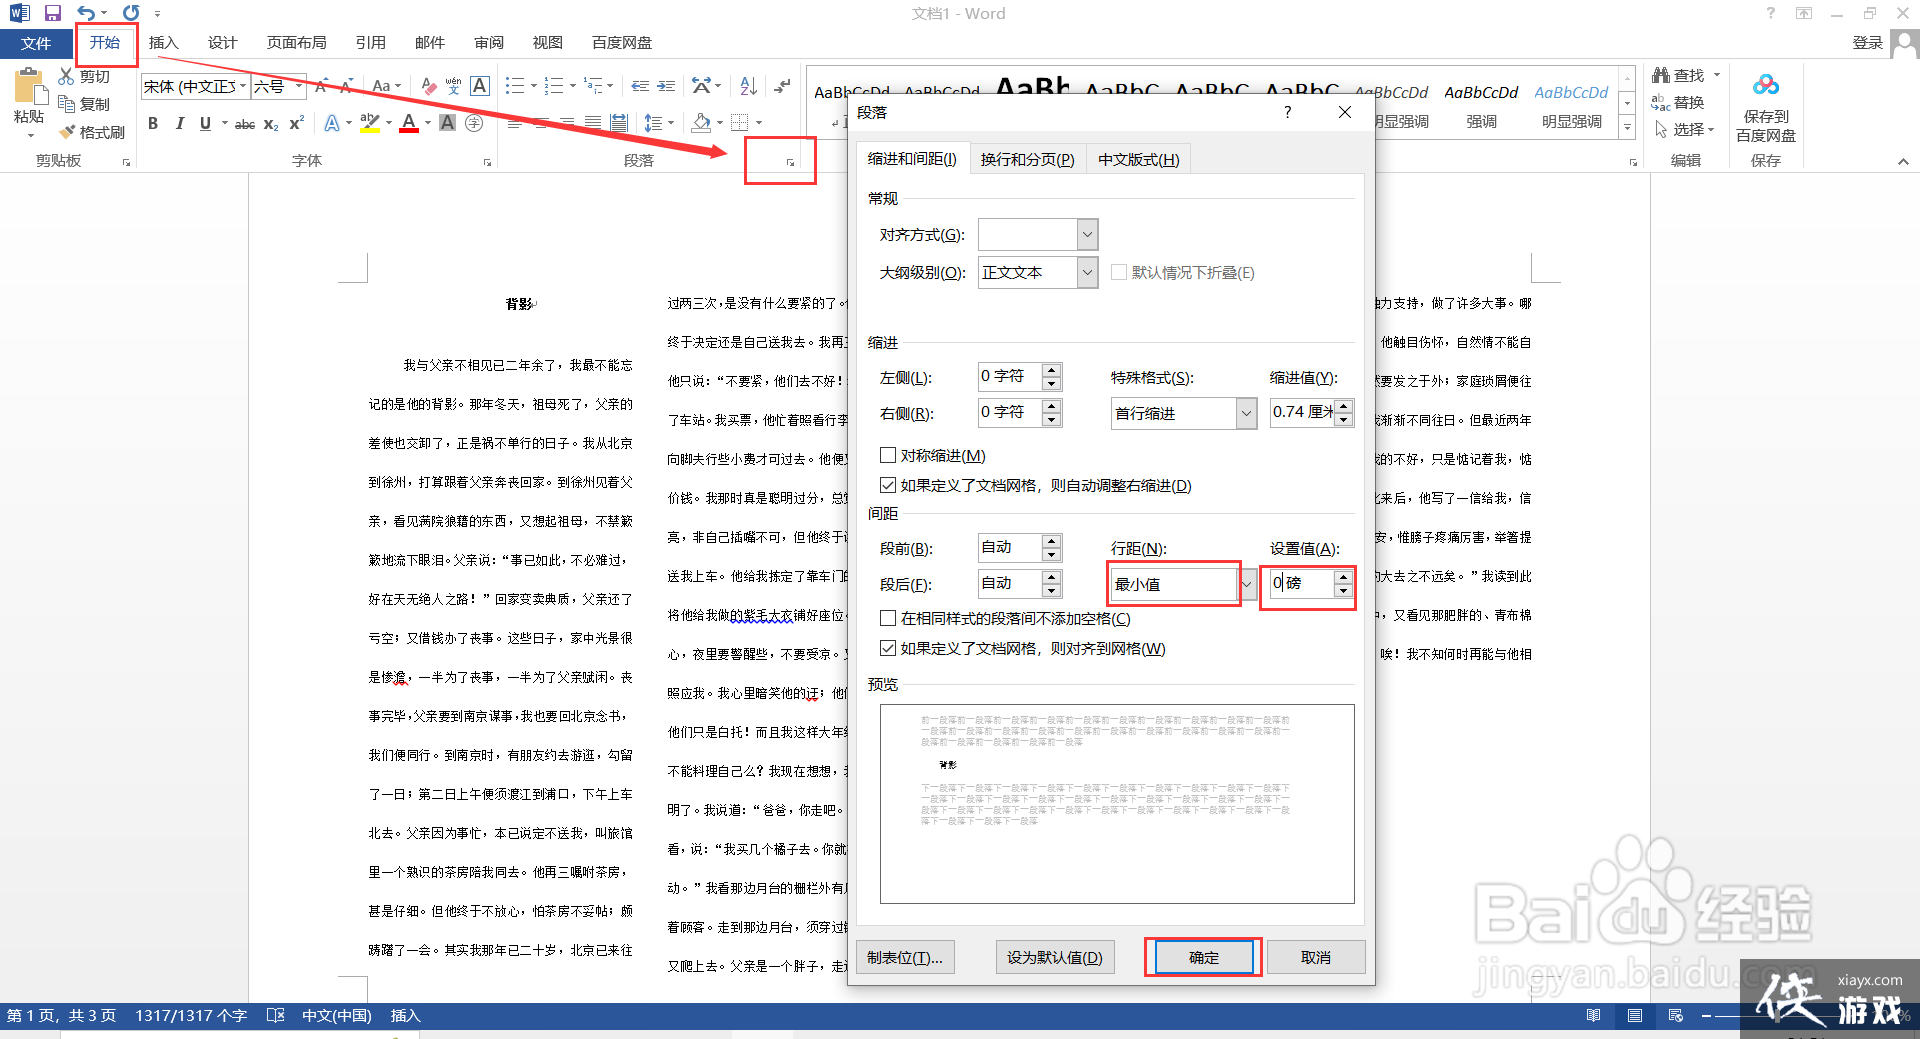Open the 审阅 Review ribbon tab
This screenshot has width=1920, height=1039.
[489, 42]
